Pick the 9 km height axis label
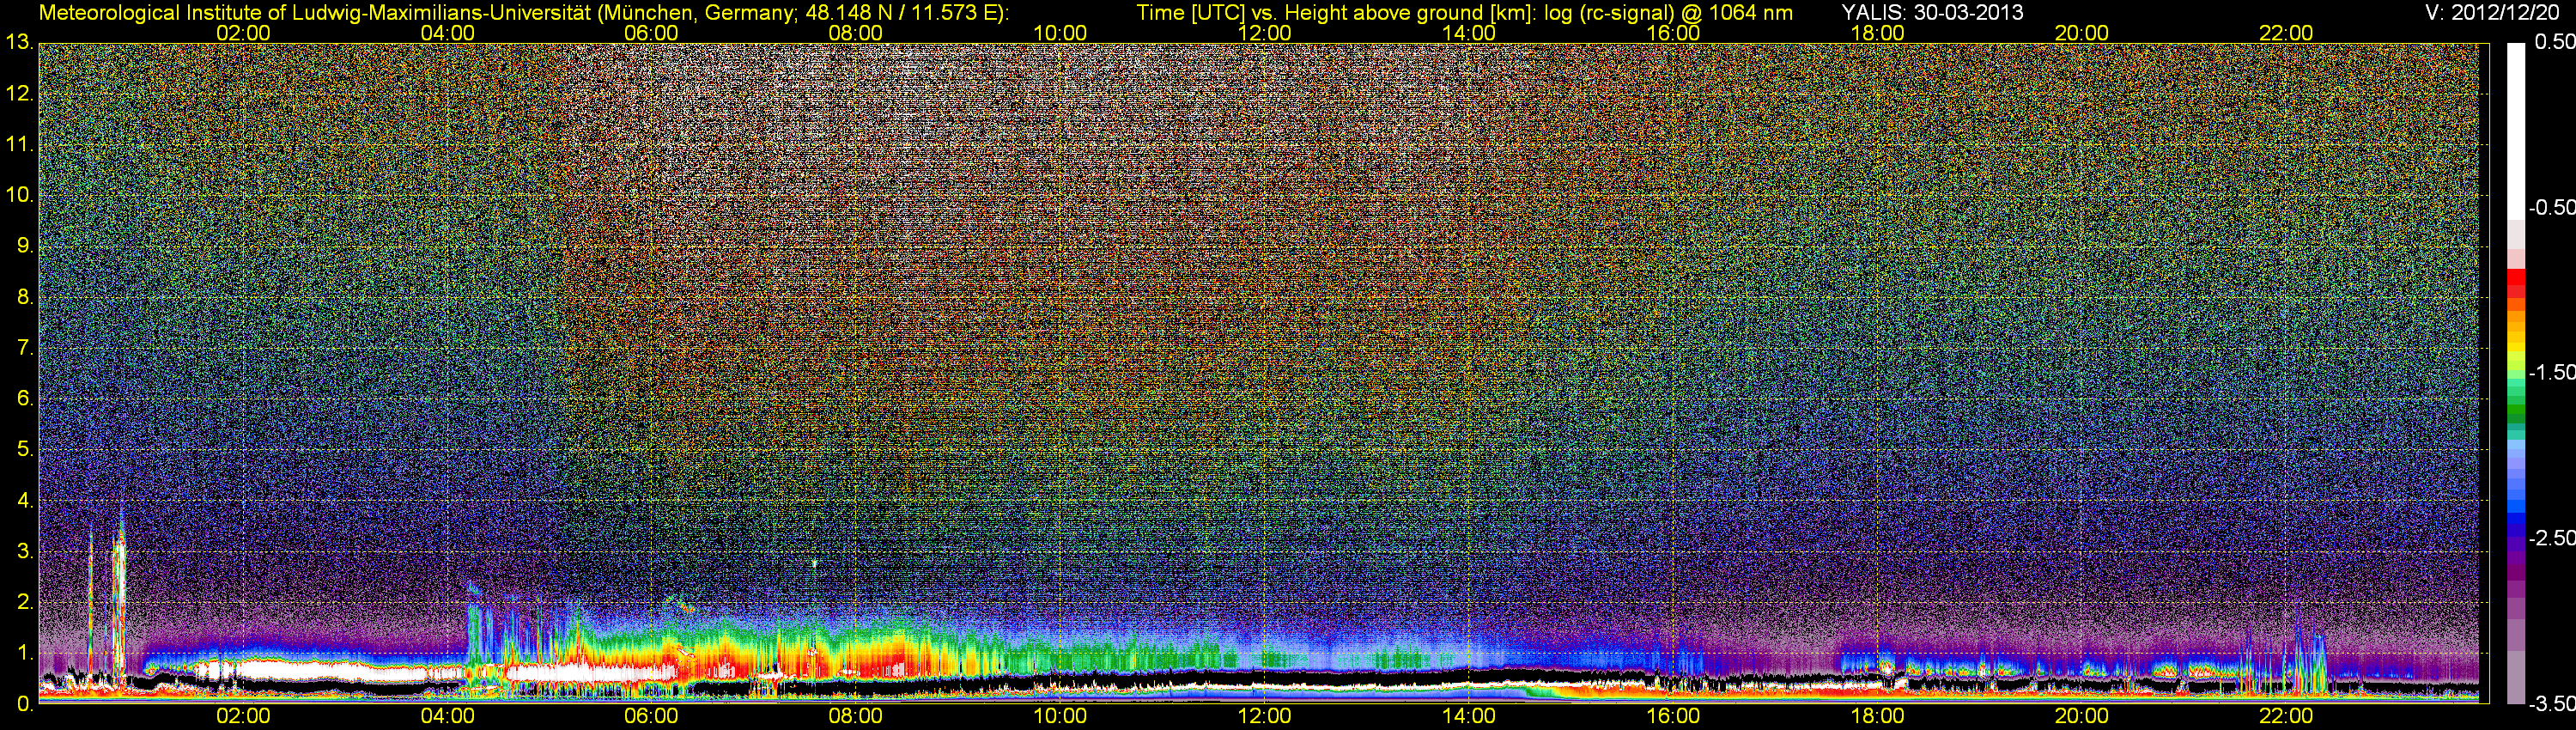Viewport: 2576px width, 730px height. (24, 245)
